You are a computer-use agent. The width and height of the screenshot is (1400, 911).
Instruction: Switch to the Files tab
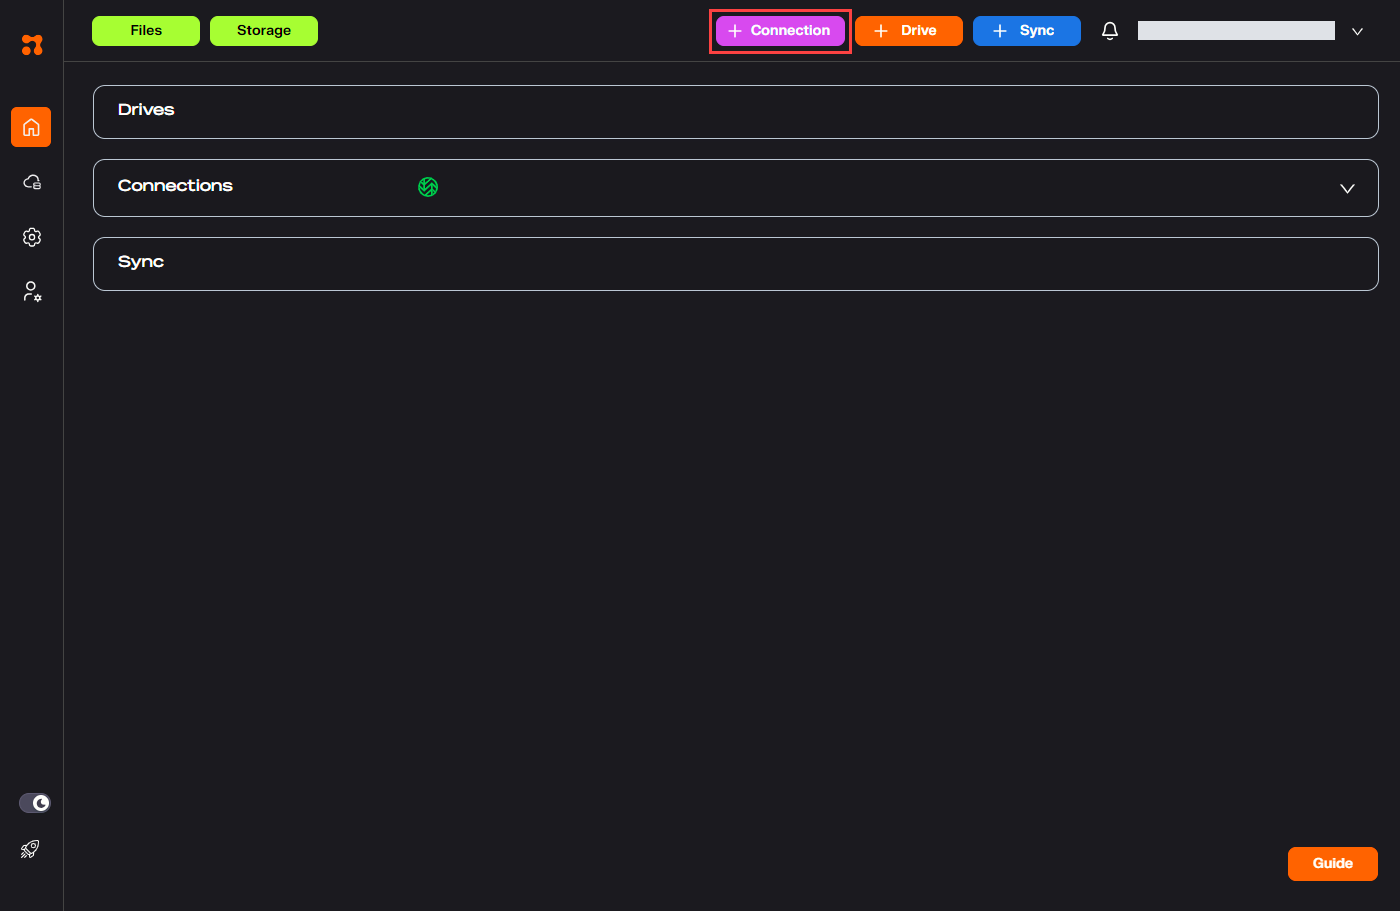pos(146,31)
